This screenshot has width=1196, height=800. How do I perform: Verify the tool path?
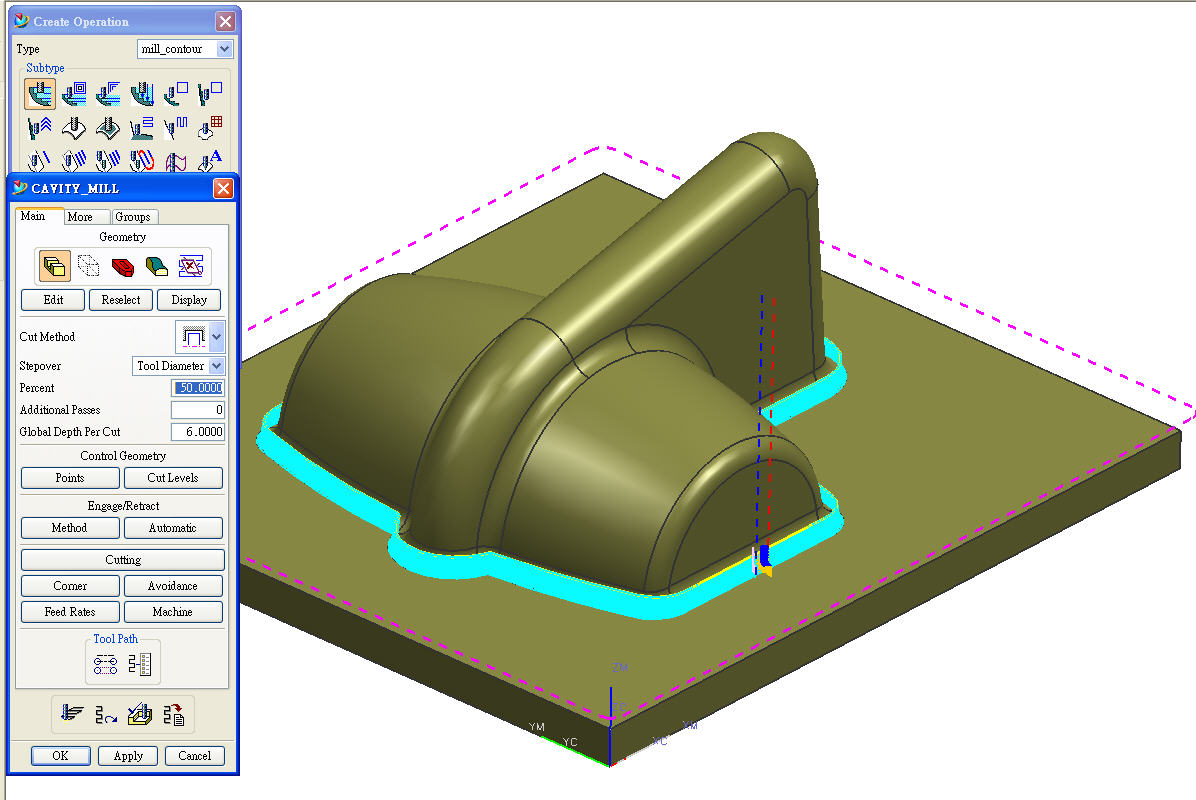coord(140,714)
